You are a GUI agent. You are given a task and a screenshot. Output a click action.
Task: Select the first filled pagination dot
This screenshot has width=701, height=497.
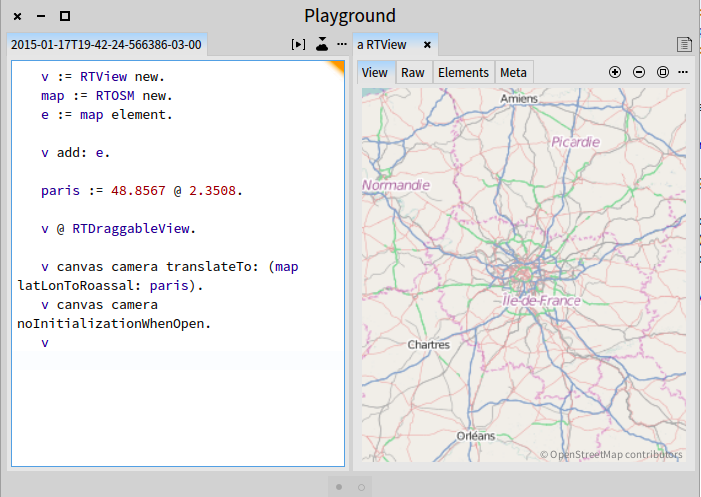(x=339, y=486)
